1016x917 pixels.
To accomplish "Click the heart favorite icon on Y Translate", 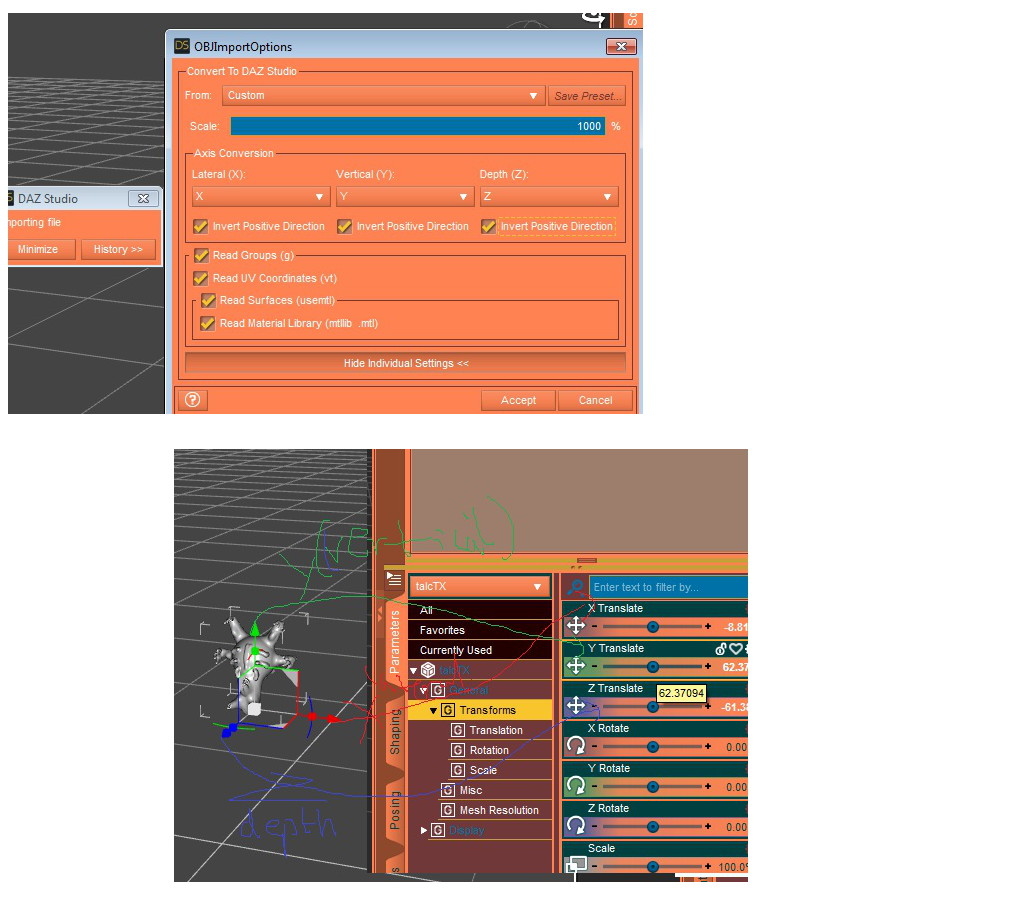I will click(735, 649).
